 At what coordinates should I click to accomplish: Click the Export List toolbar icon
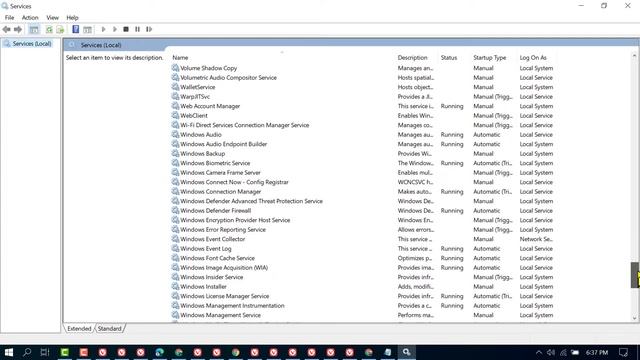(60, 29)
